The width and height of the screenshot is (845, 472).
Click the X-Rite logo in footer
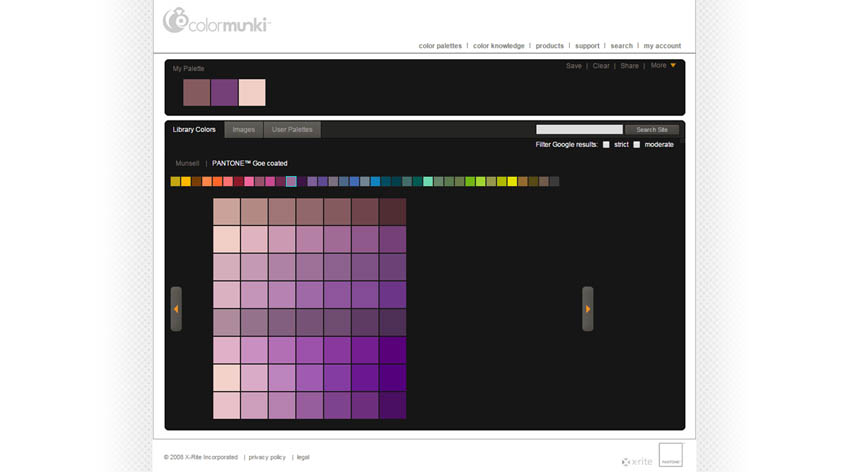[x=634, y=461]
